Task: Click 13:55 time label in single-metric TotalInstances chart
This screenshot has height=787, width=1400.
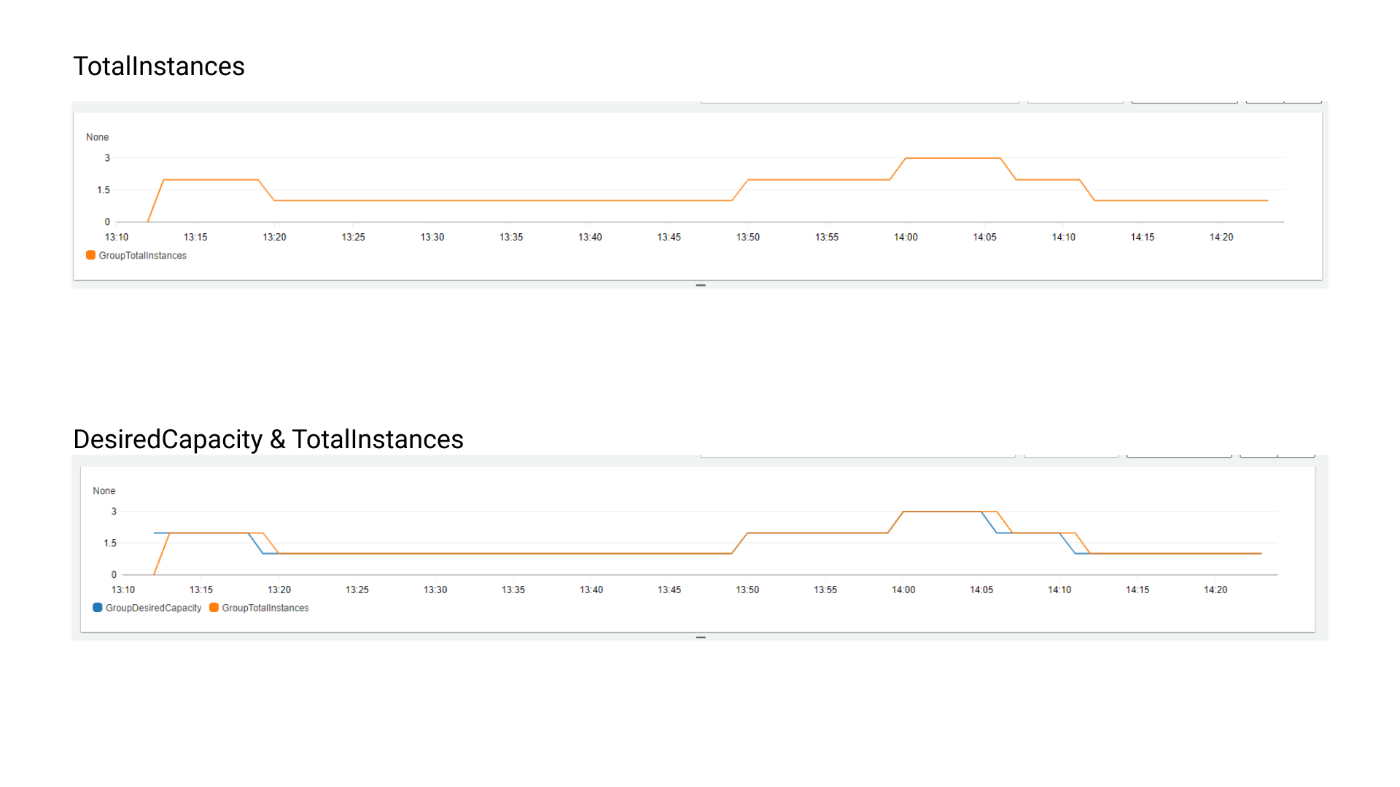Action: point(826,237)
